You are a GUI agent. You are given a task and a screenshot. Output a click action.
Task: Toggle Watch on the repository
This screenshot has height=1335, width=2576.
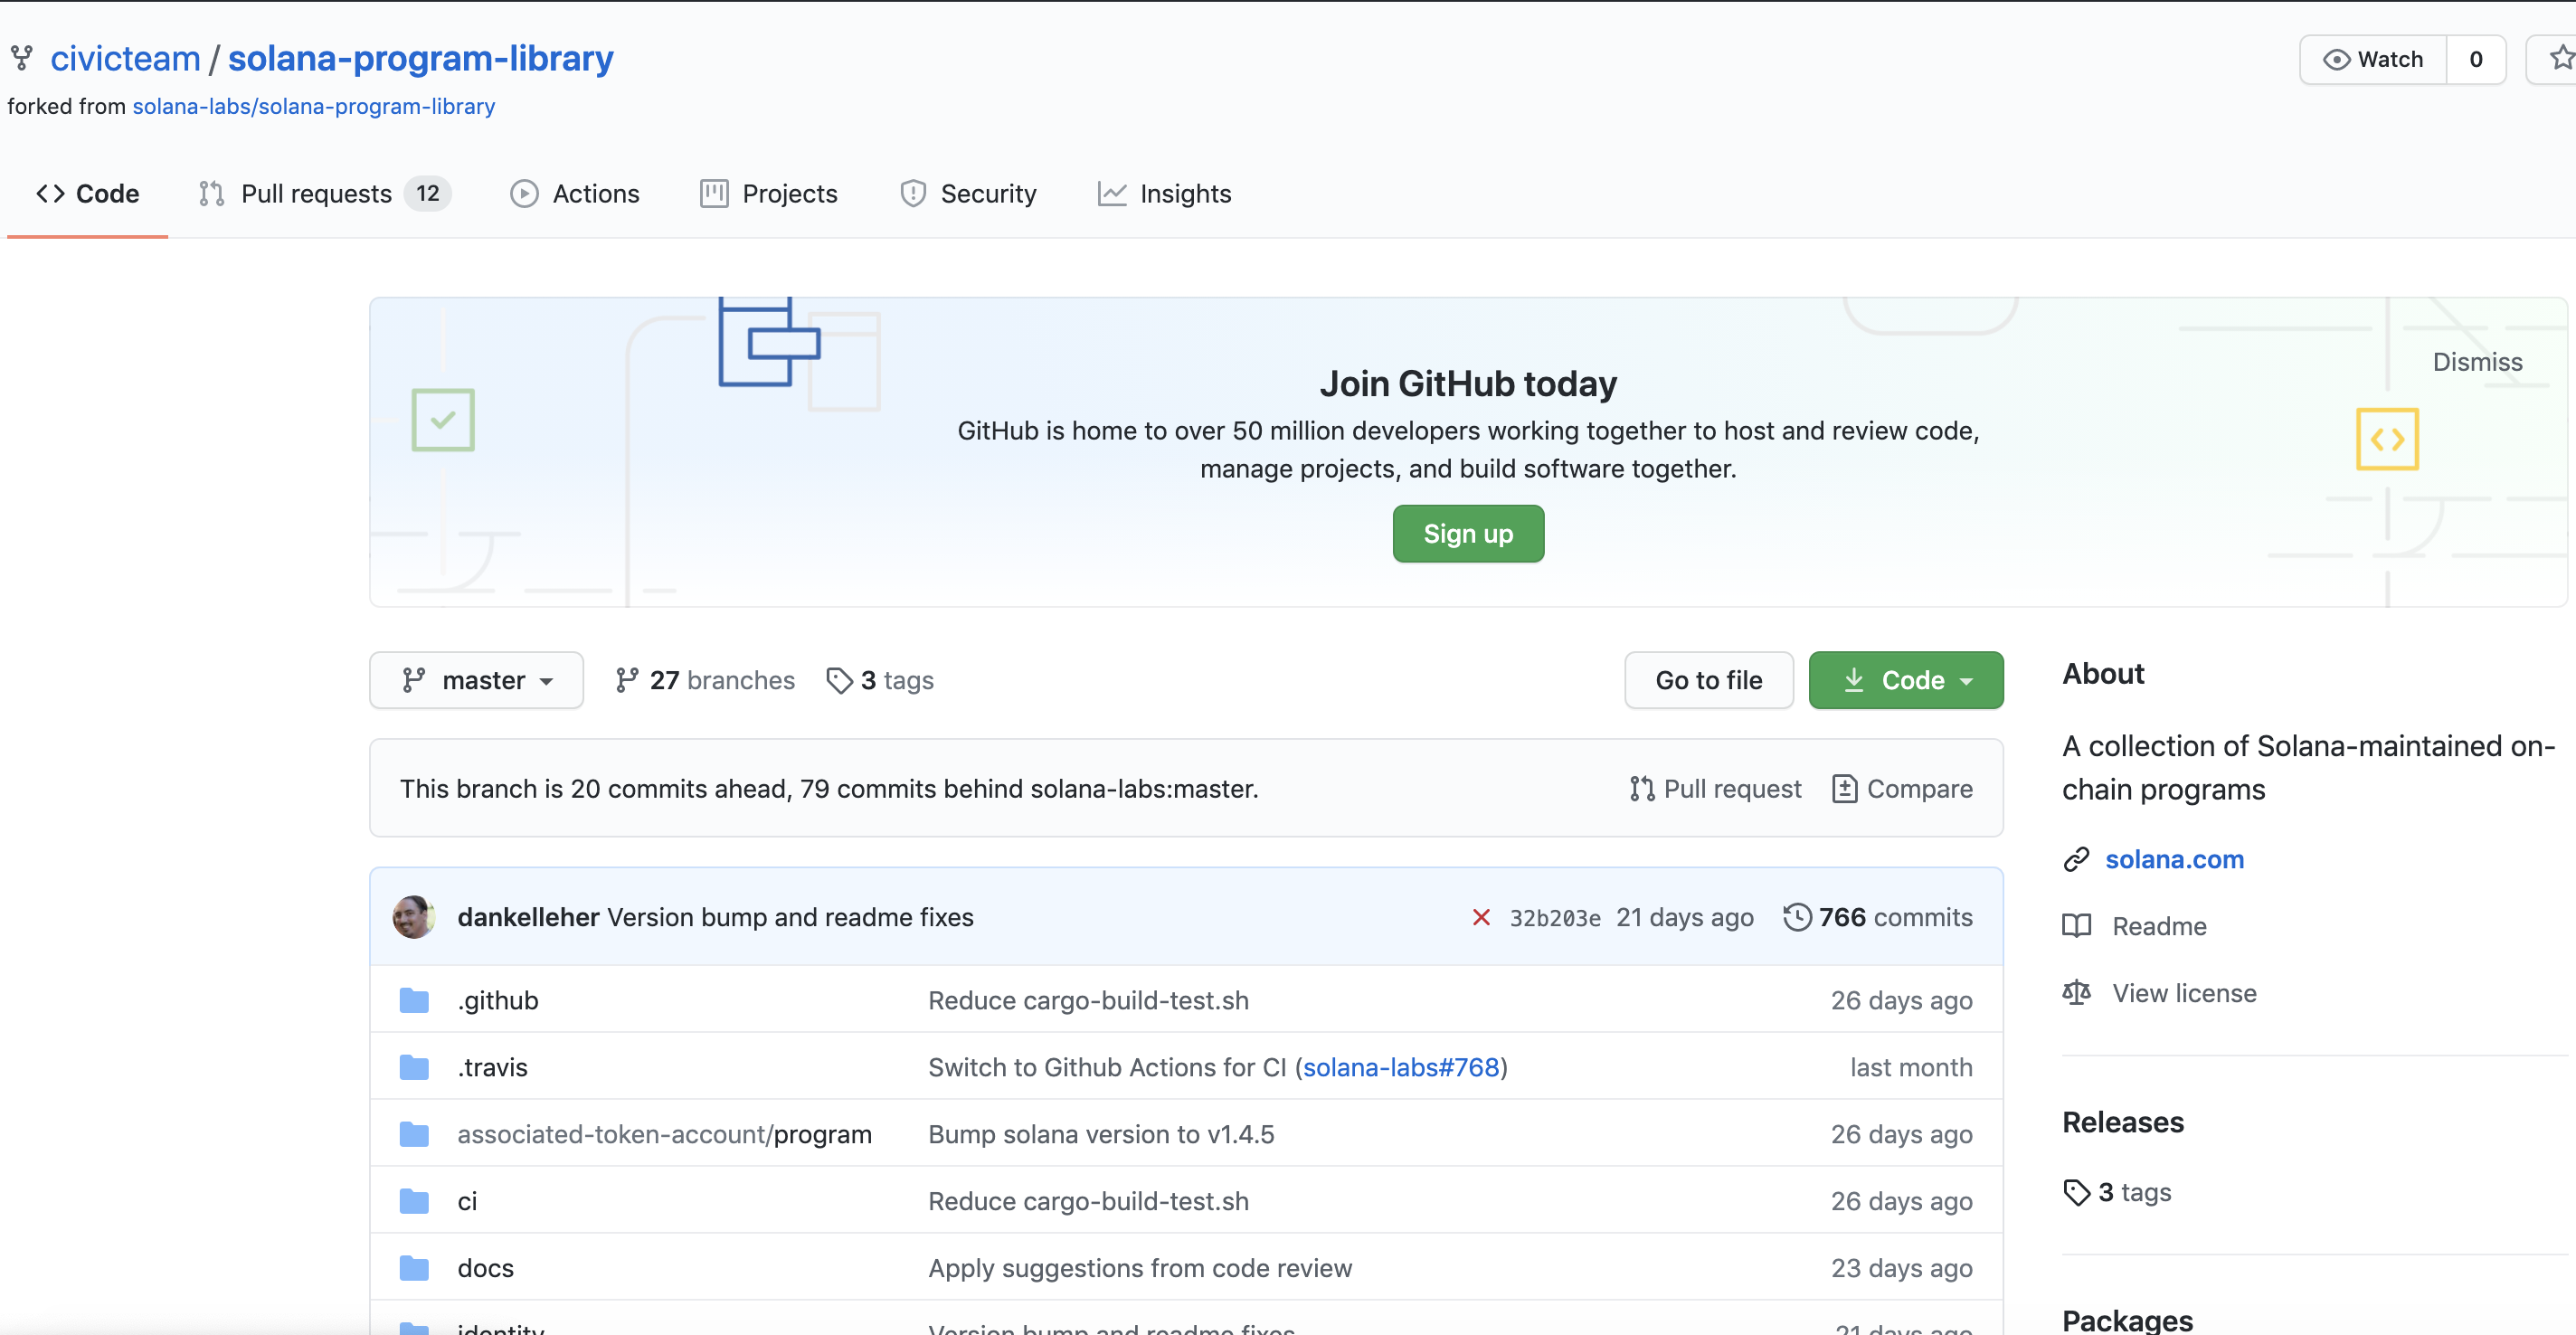pos(2373,59)
